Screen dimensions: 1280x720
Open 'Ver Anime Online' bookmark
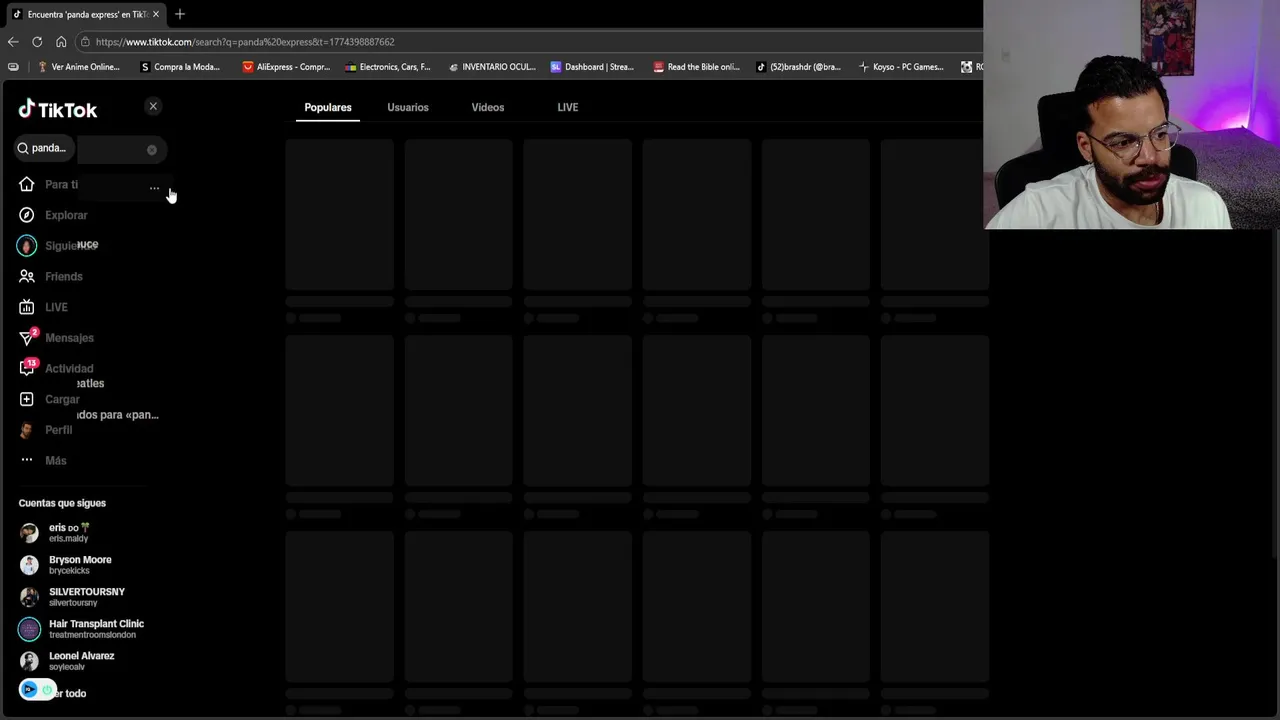78,67
